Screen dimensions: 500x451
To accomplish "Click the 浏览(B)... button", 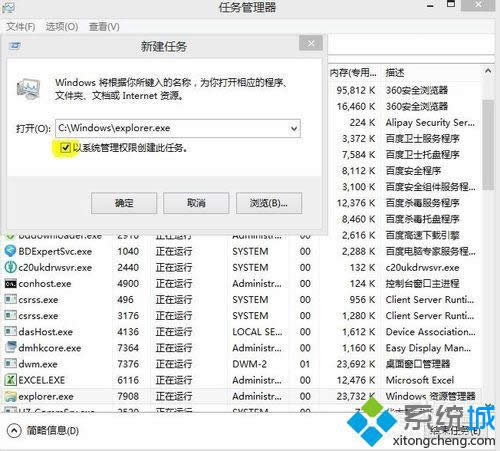I will click(269, 203).
